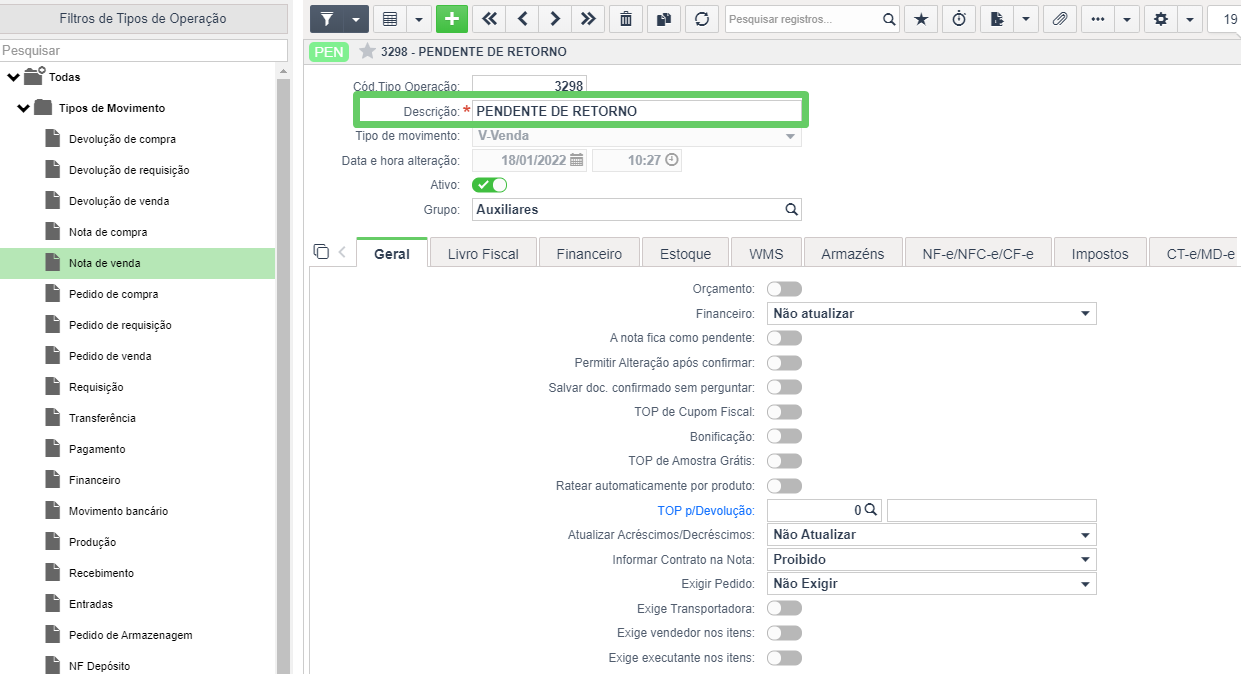Switch to the Livro Fiscal tab

click(483, 254)
